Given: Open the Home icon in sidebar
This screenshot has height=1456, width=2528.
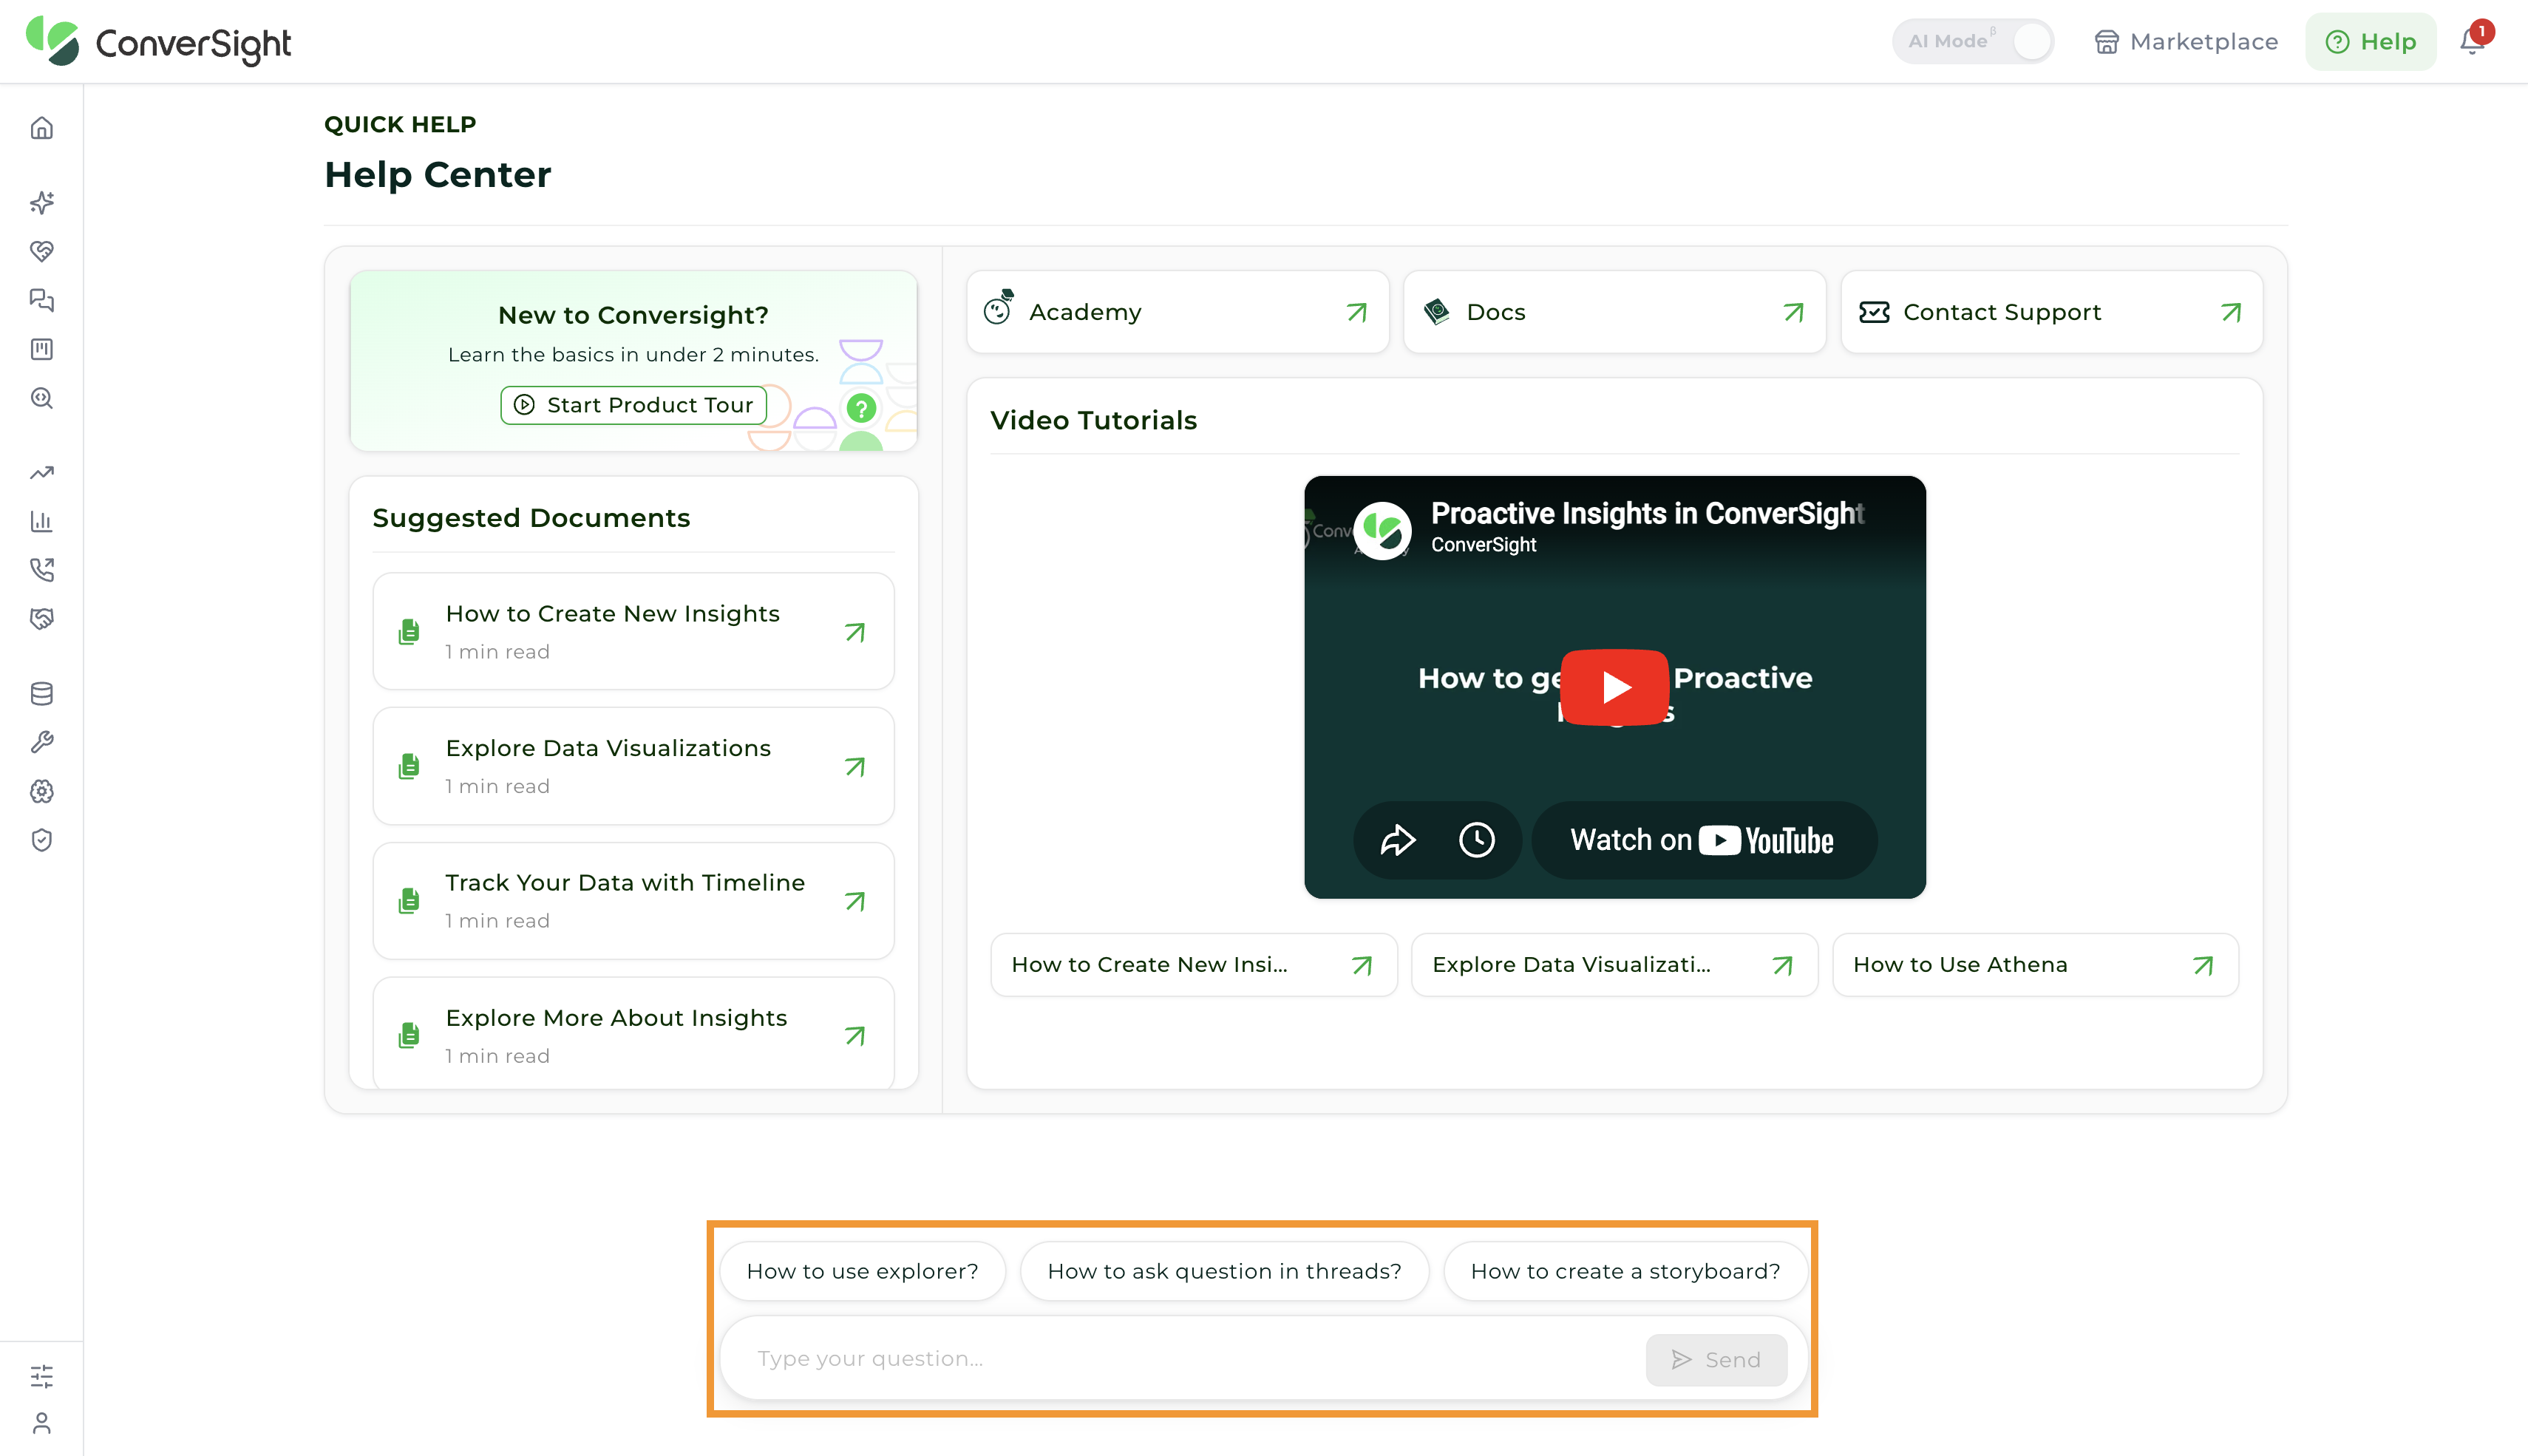Looking at the screenshot, I should point(41,128).
